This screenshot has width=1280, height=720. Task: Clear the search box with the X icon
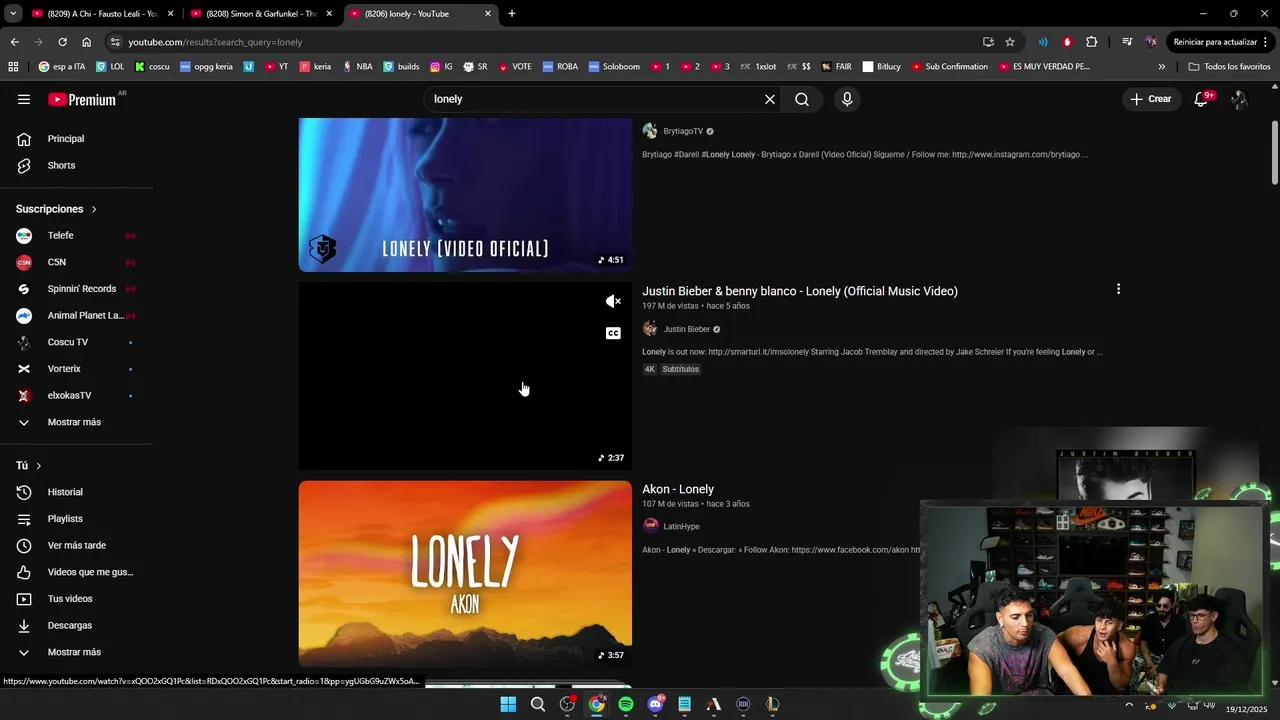click(770, 99)
